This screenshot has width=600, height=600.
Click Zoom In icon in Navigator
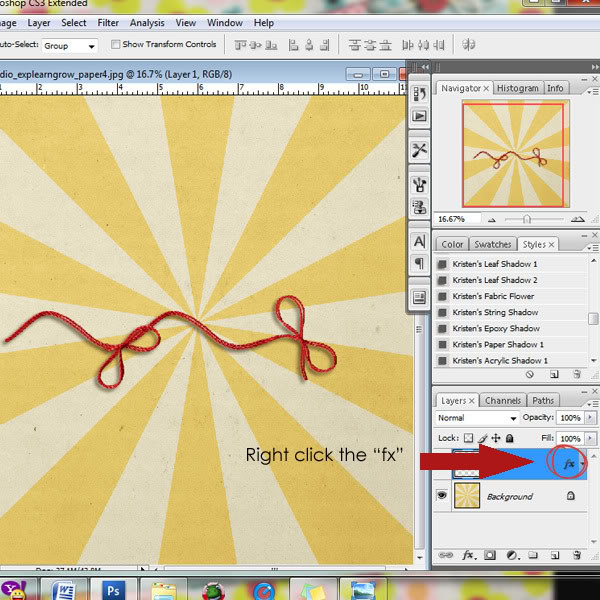(577, 219)
